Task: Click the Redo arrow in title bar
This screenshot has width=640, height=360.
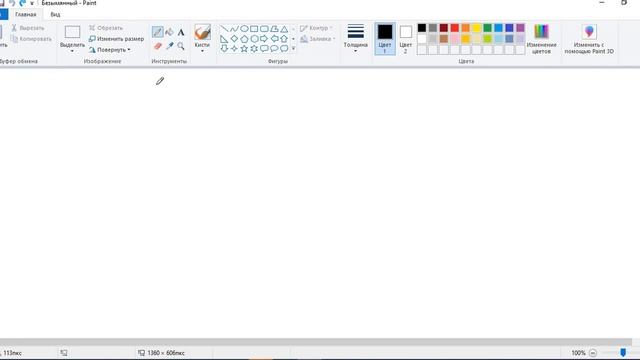Action: click(x=22, y=3)
